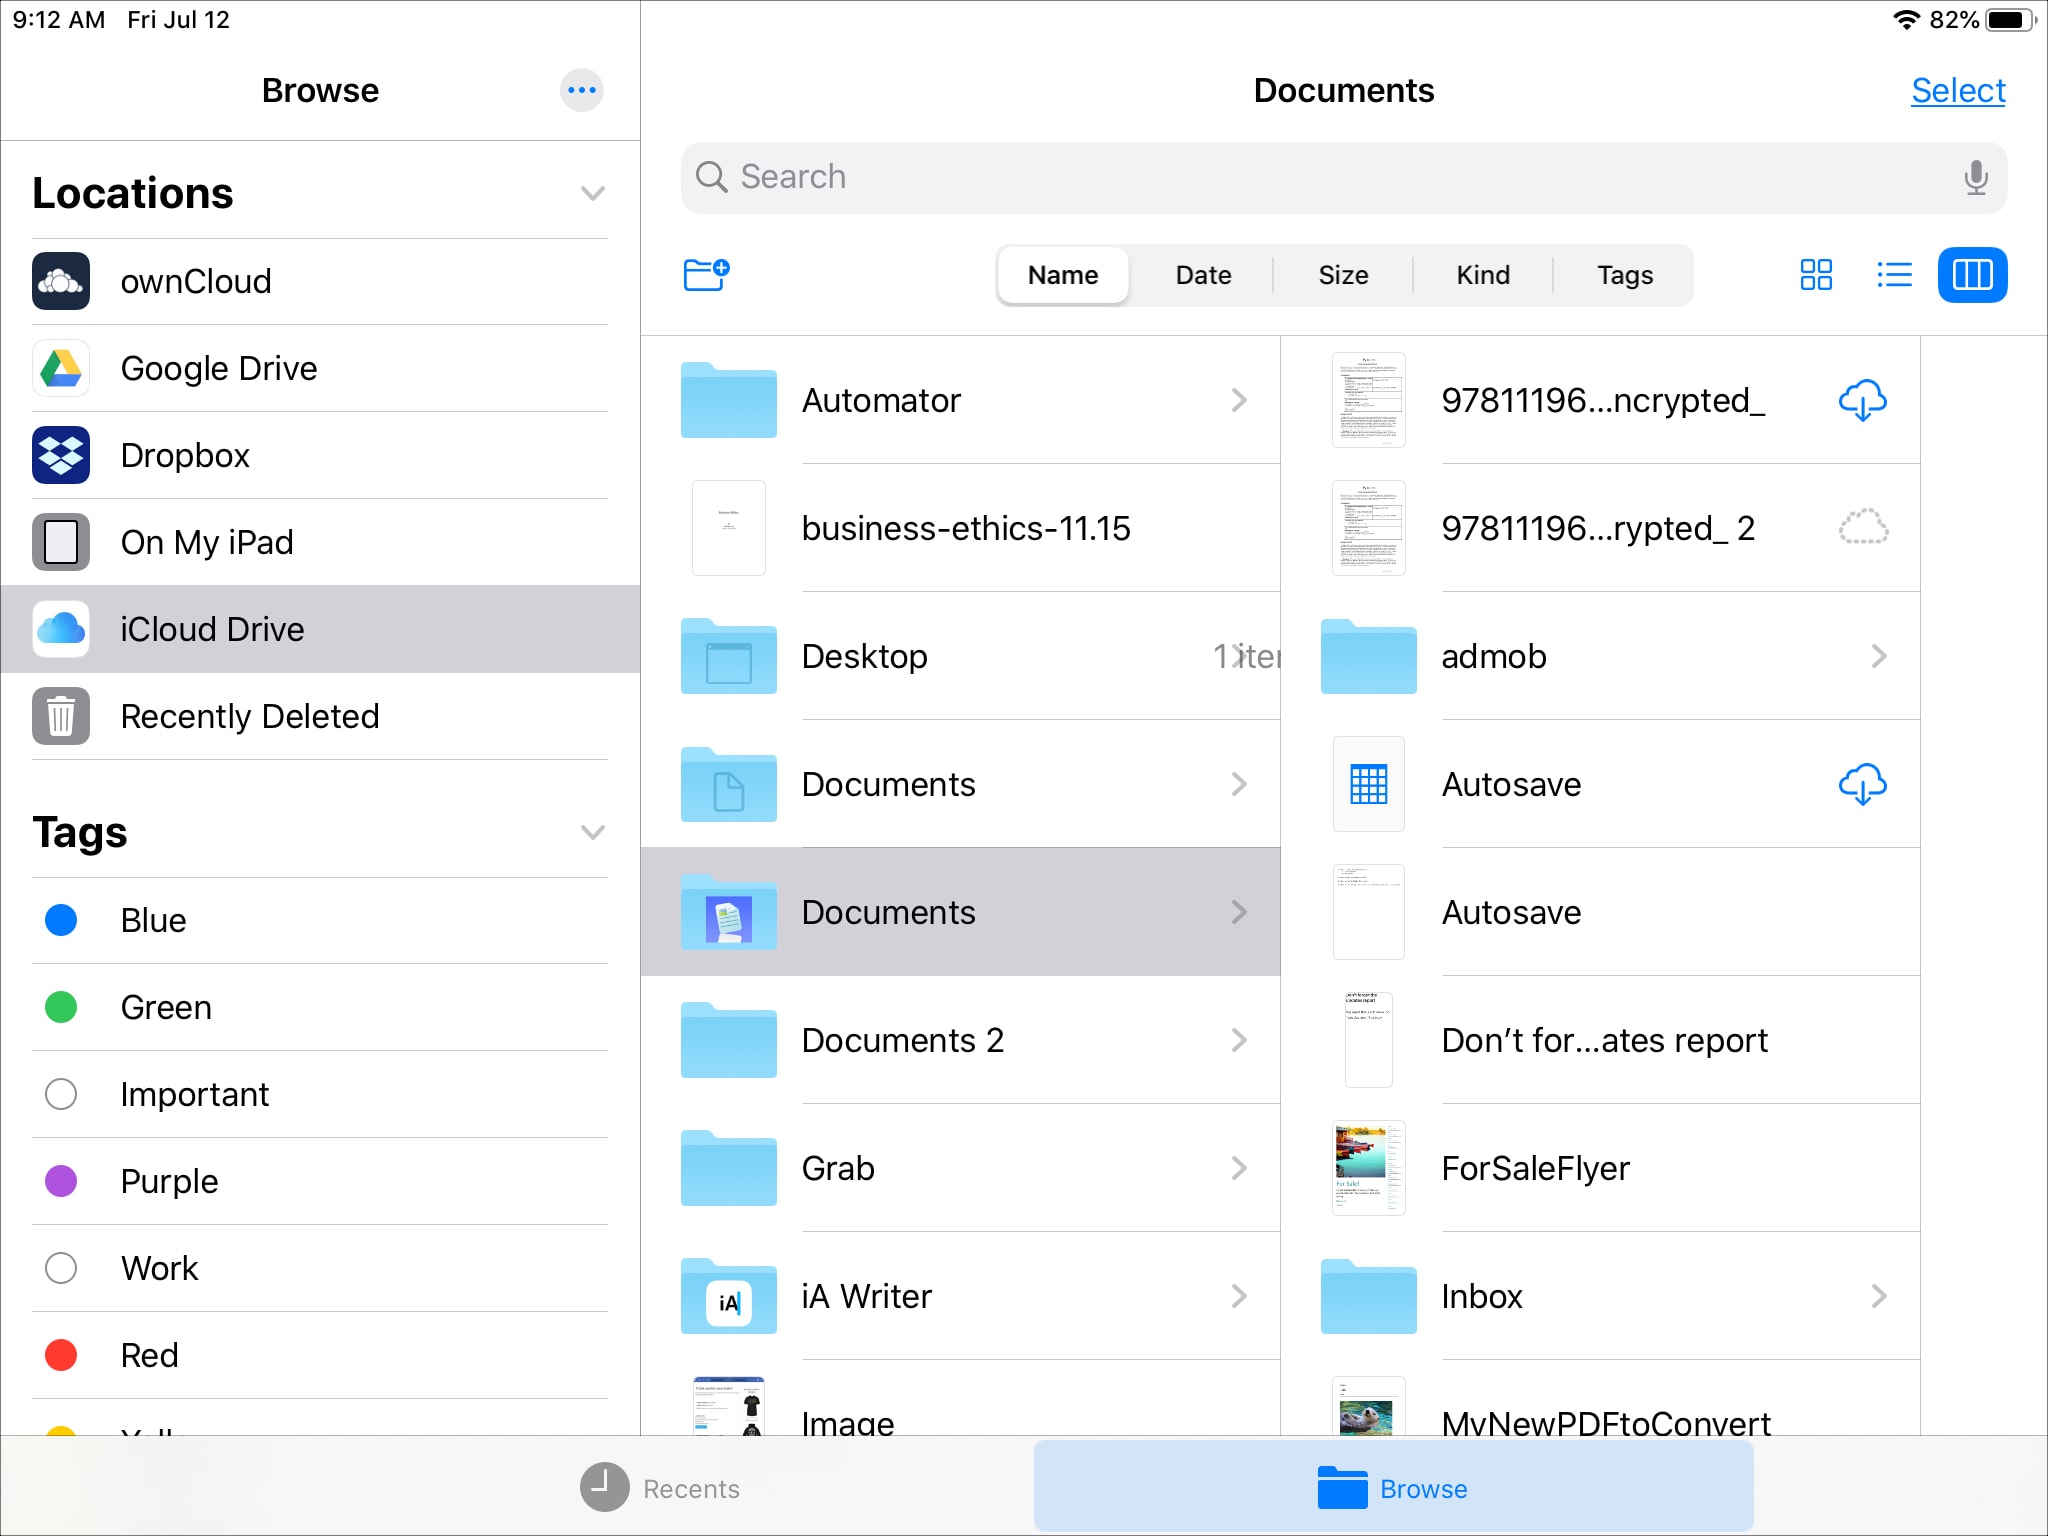2048x1536 pixels.
Task: Open the Inbox folder
Action: click(1600, 1296)
